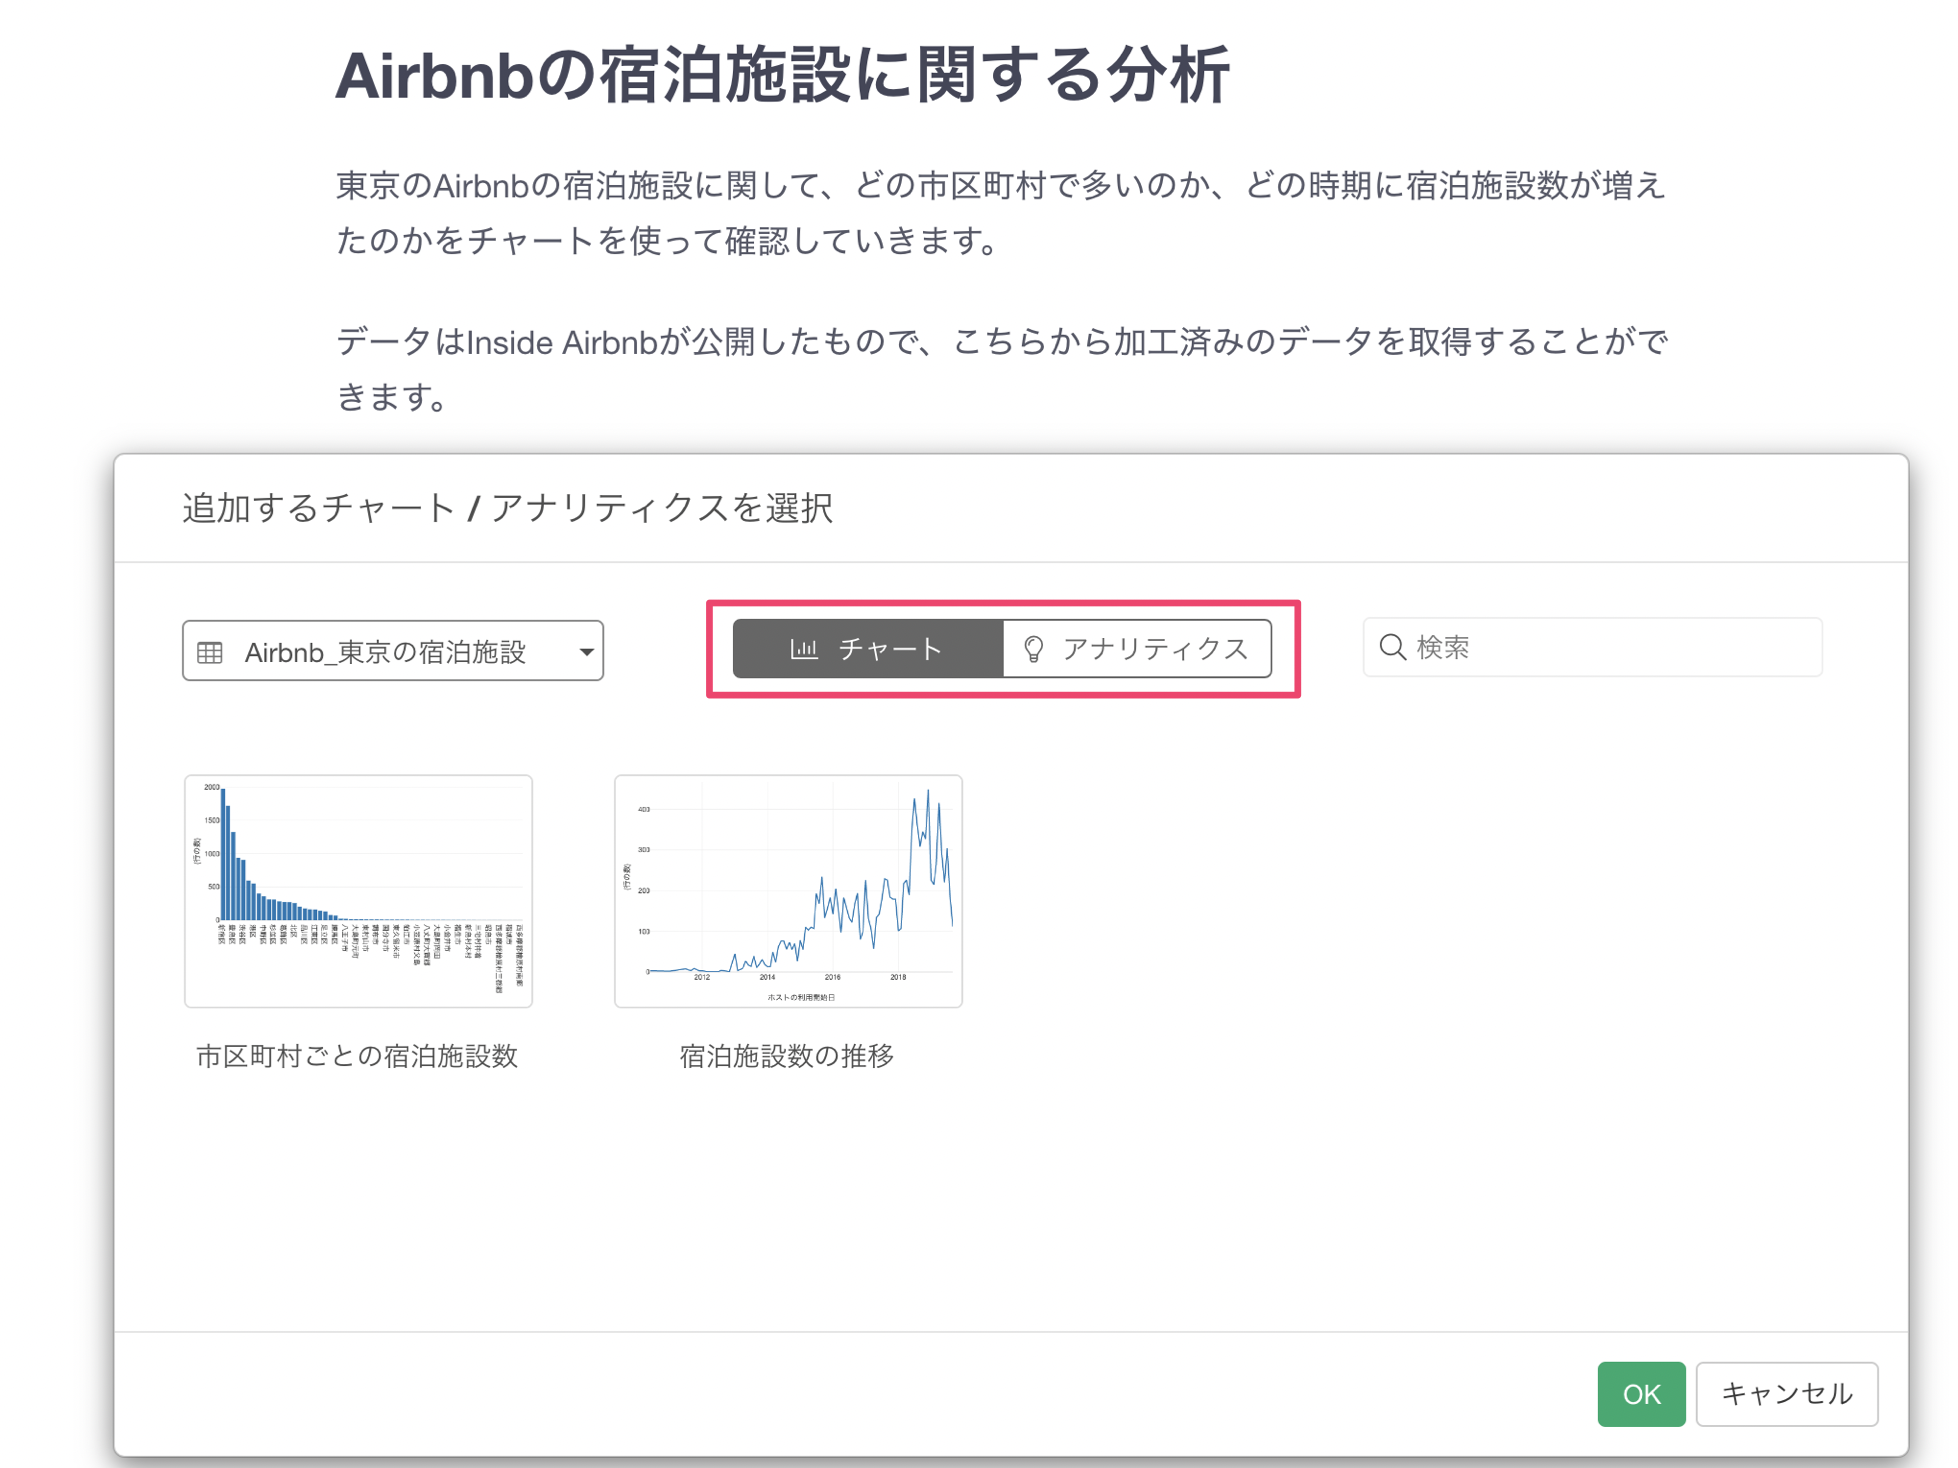The width and height of the screenshot is (1958, 1468).
Task: Confirm with the OK button
Action: (1641, 1394)
